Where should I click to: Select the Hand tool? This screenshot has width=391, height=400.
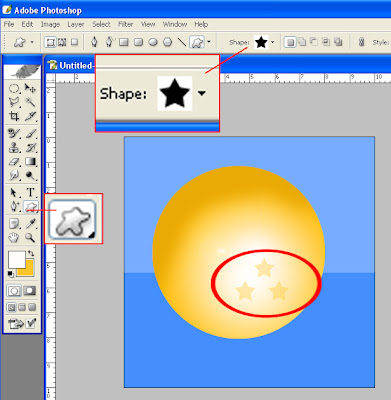click(14, 238)
